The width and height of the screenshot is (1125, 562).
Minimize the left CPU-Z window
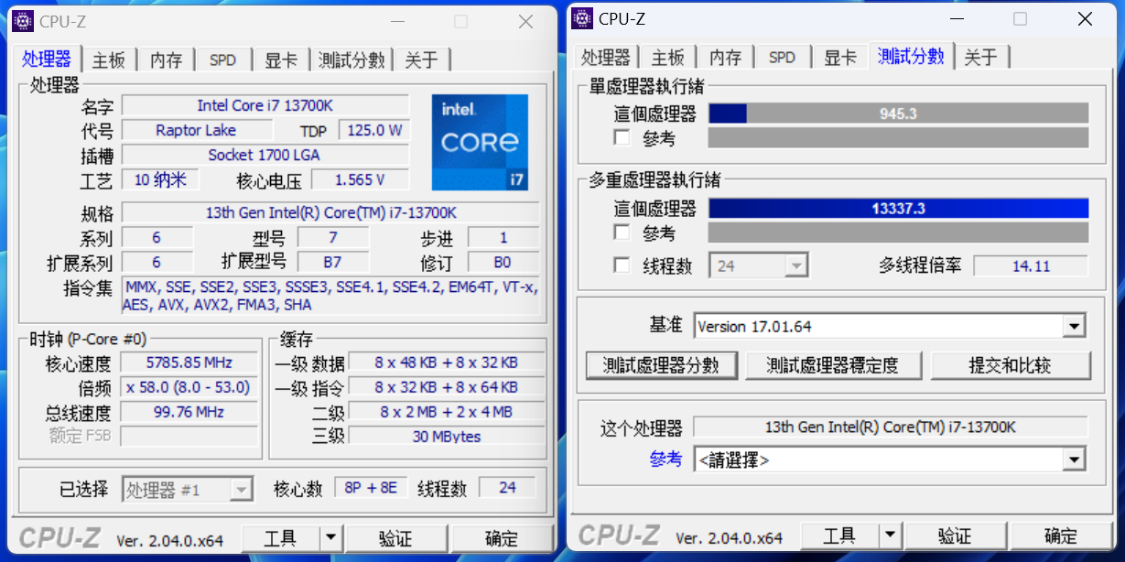tap(395, 22)
